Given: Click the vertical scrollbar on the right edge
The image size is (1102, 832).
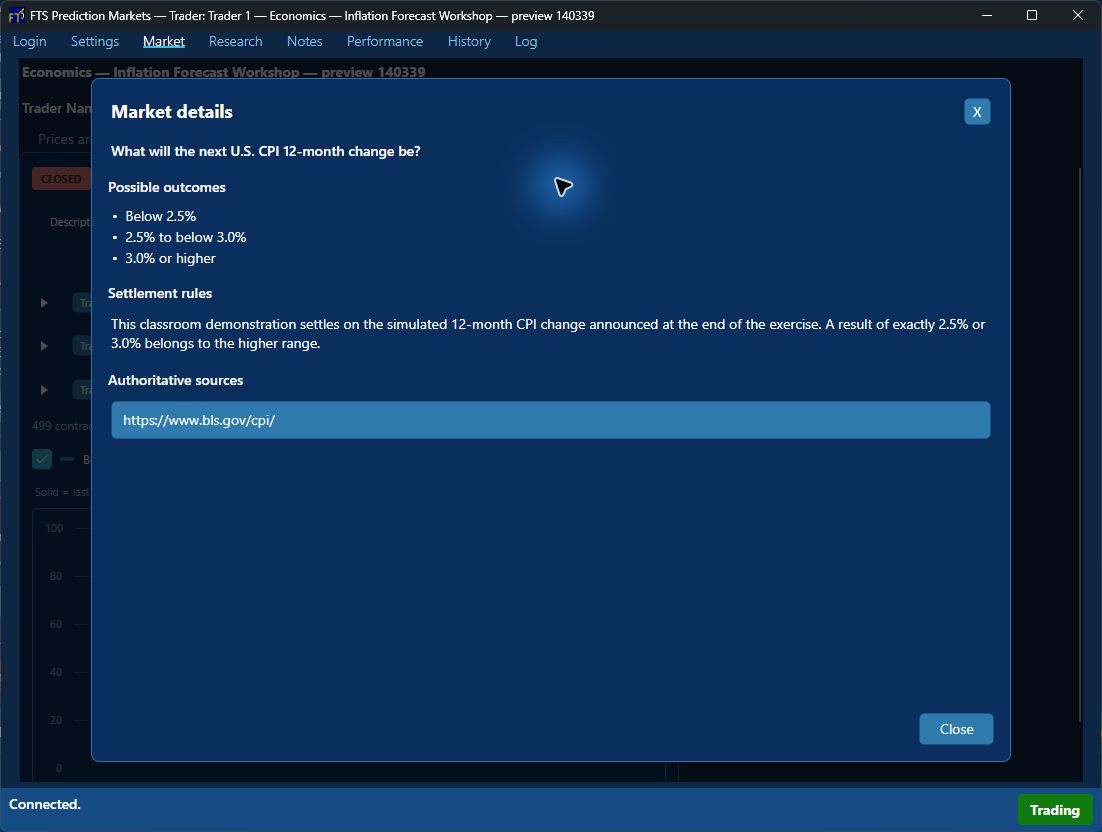Looking at the screenshot, I should 1080,444.
